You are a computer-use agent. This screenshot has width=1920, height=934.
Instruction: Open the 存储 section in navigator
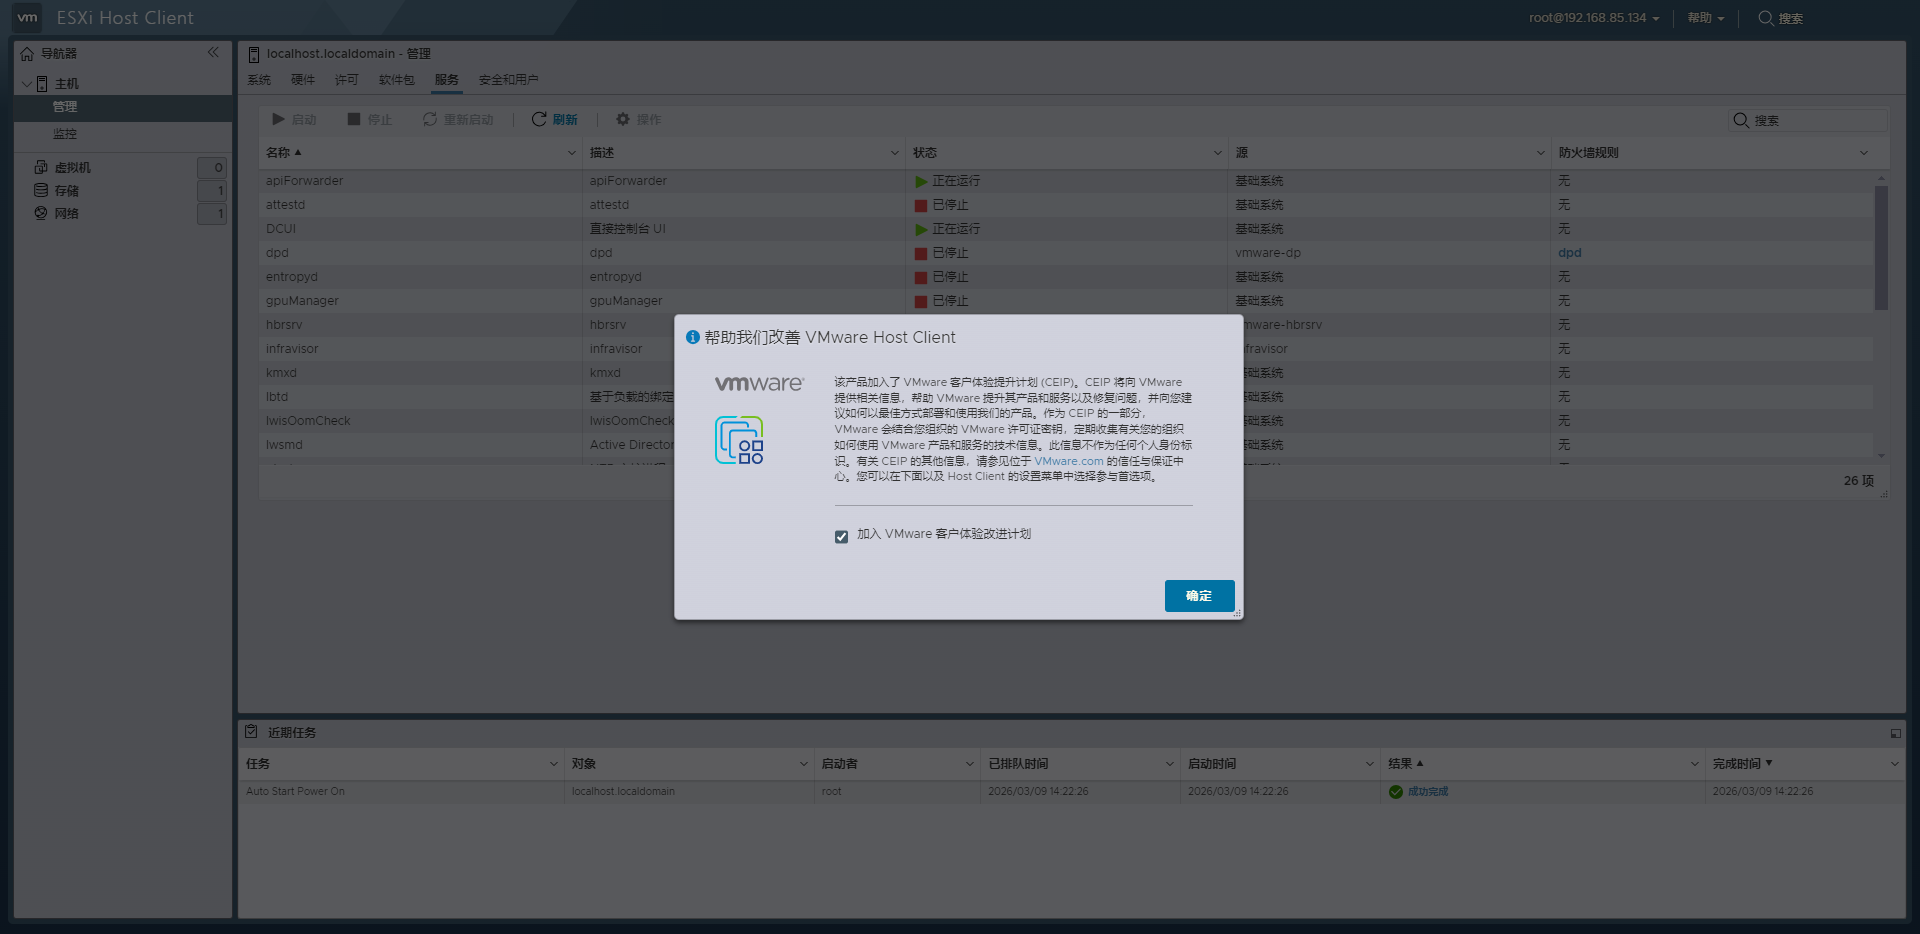click(x=41, y=190)
